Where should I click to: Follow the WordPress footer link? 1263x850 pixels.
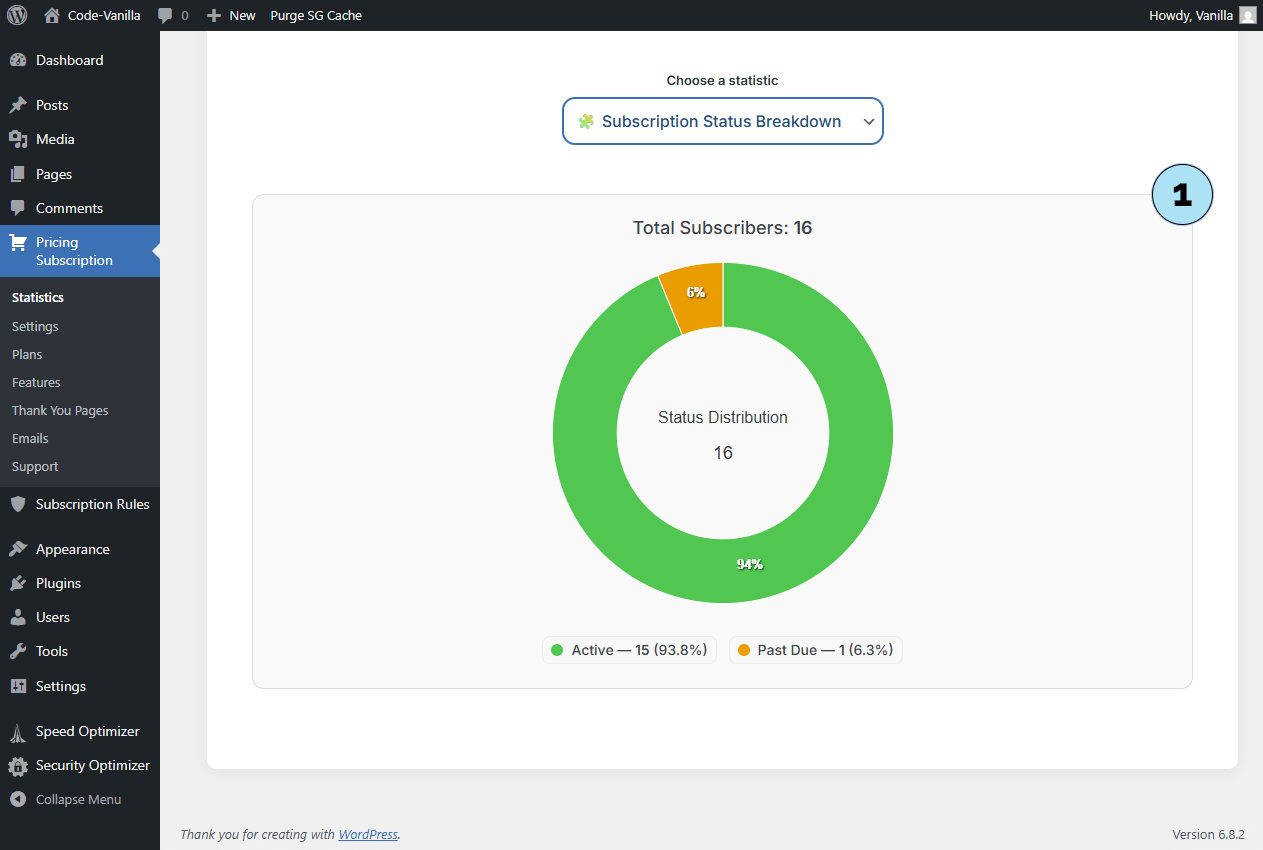point(367,834)
